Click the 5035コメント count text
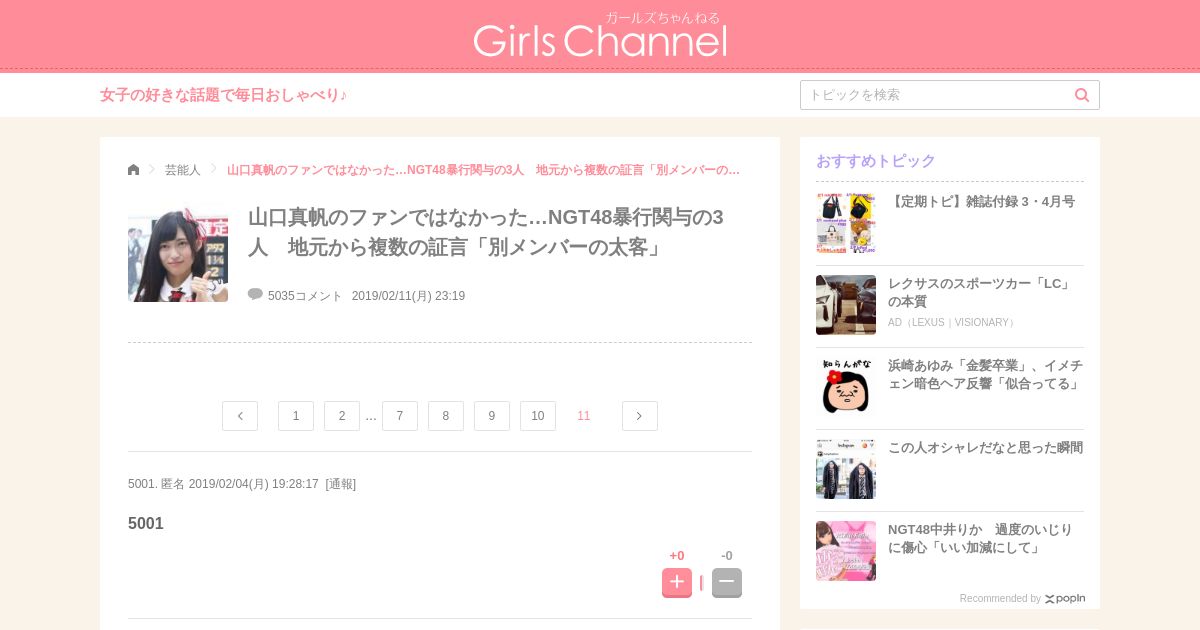This screenshot has width=1200, height=630. pyautogui.click(x=305, y=296)
